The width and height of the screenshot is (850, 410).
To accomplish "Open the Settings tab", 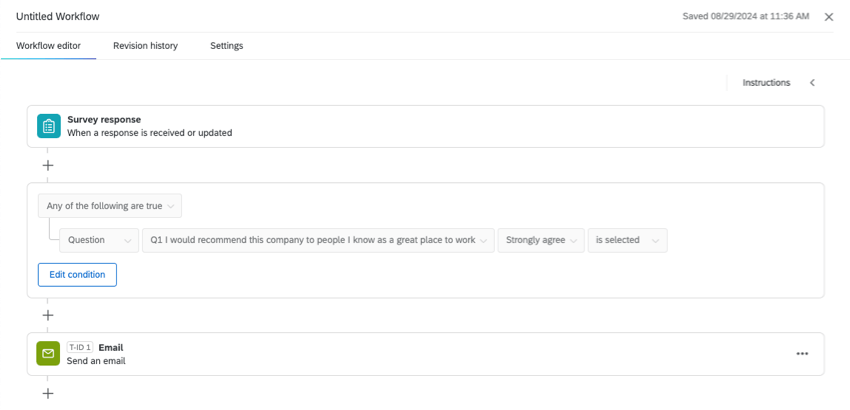I will click(x=226, y=46).
